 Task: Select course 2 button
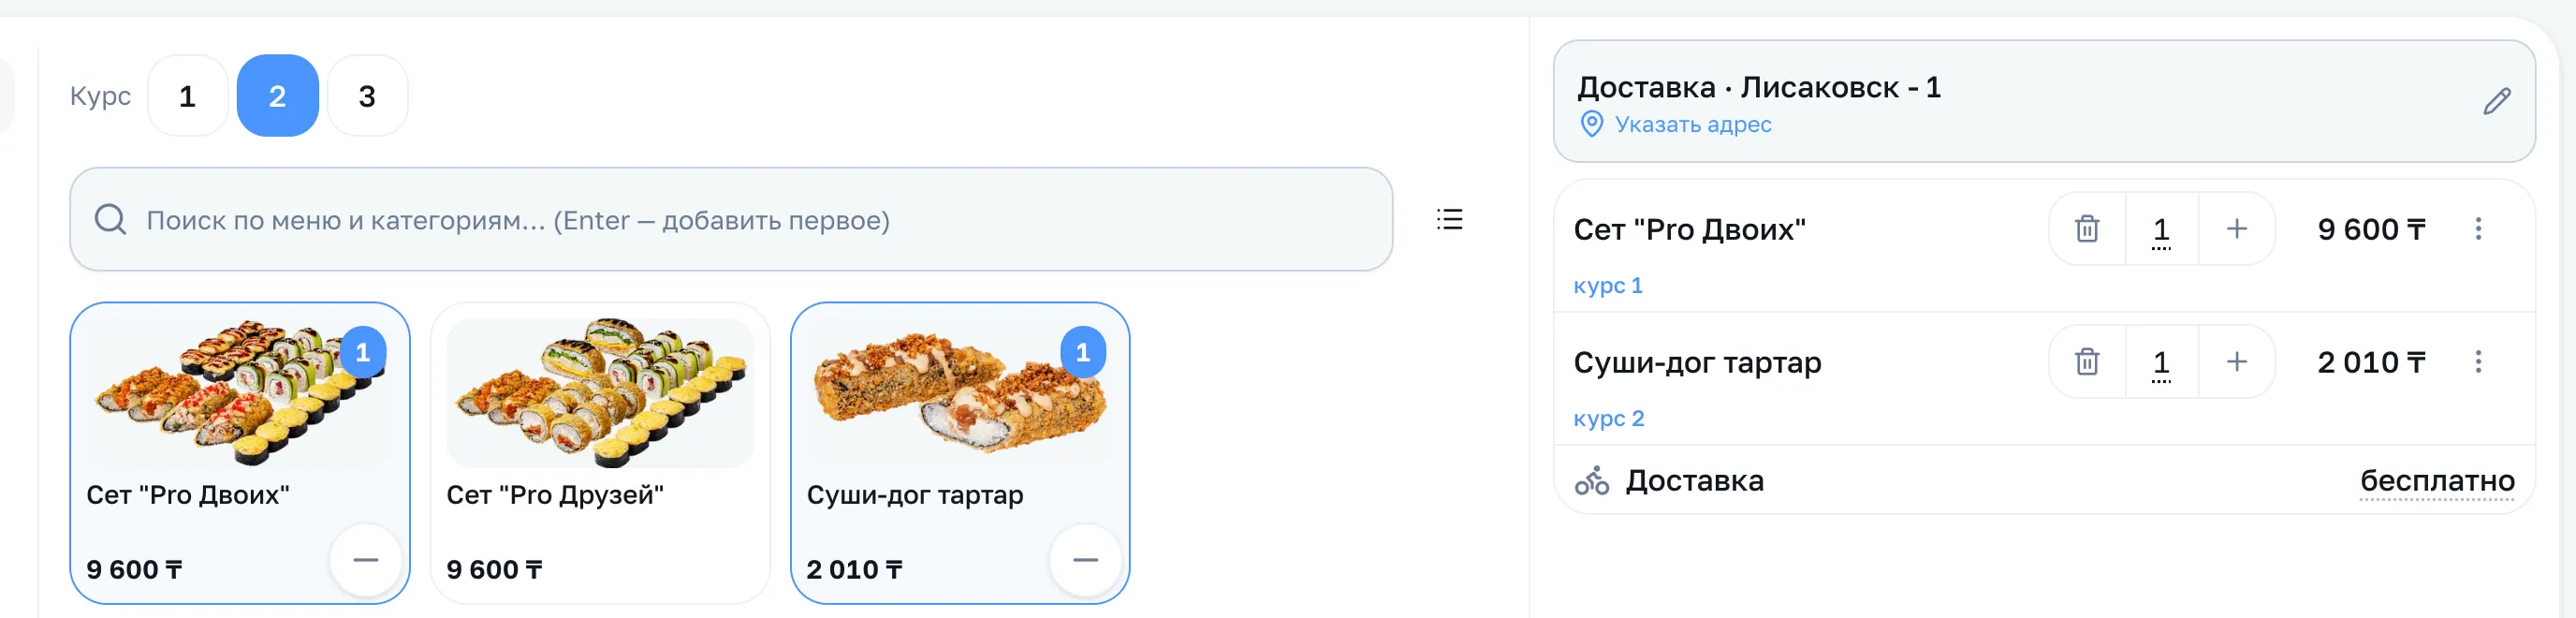point(277,96)
